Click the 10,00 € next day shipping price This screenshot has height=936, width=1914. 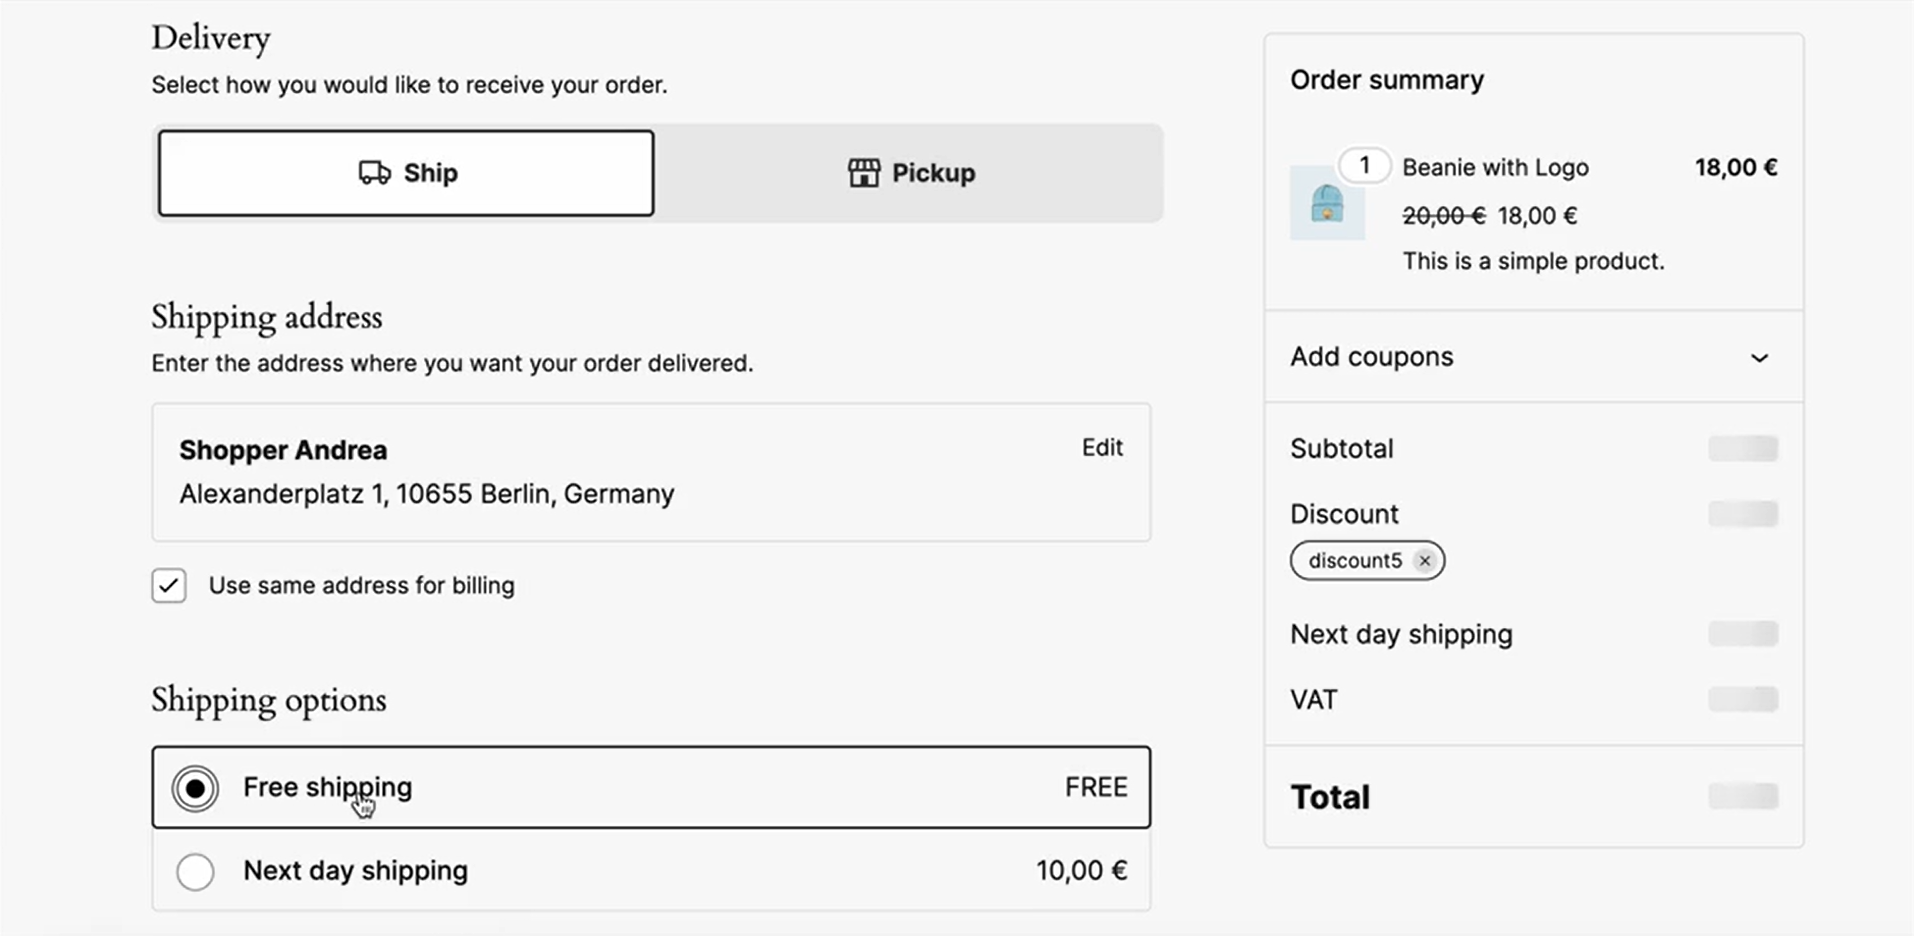point(1081,871)
